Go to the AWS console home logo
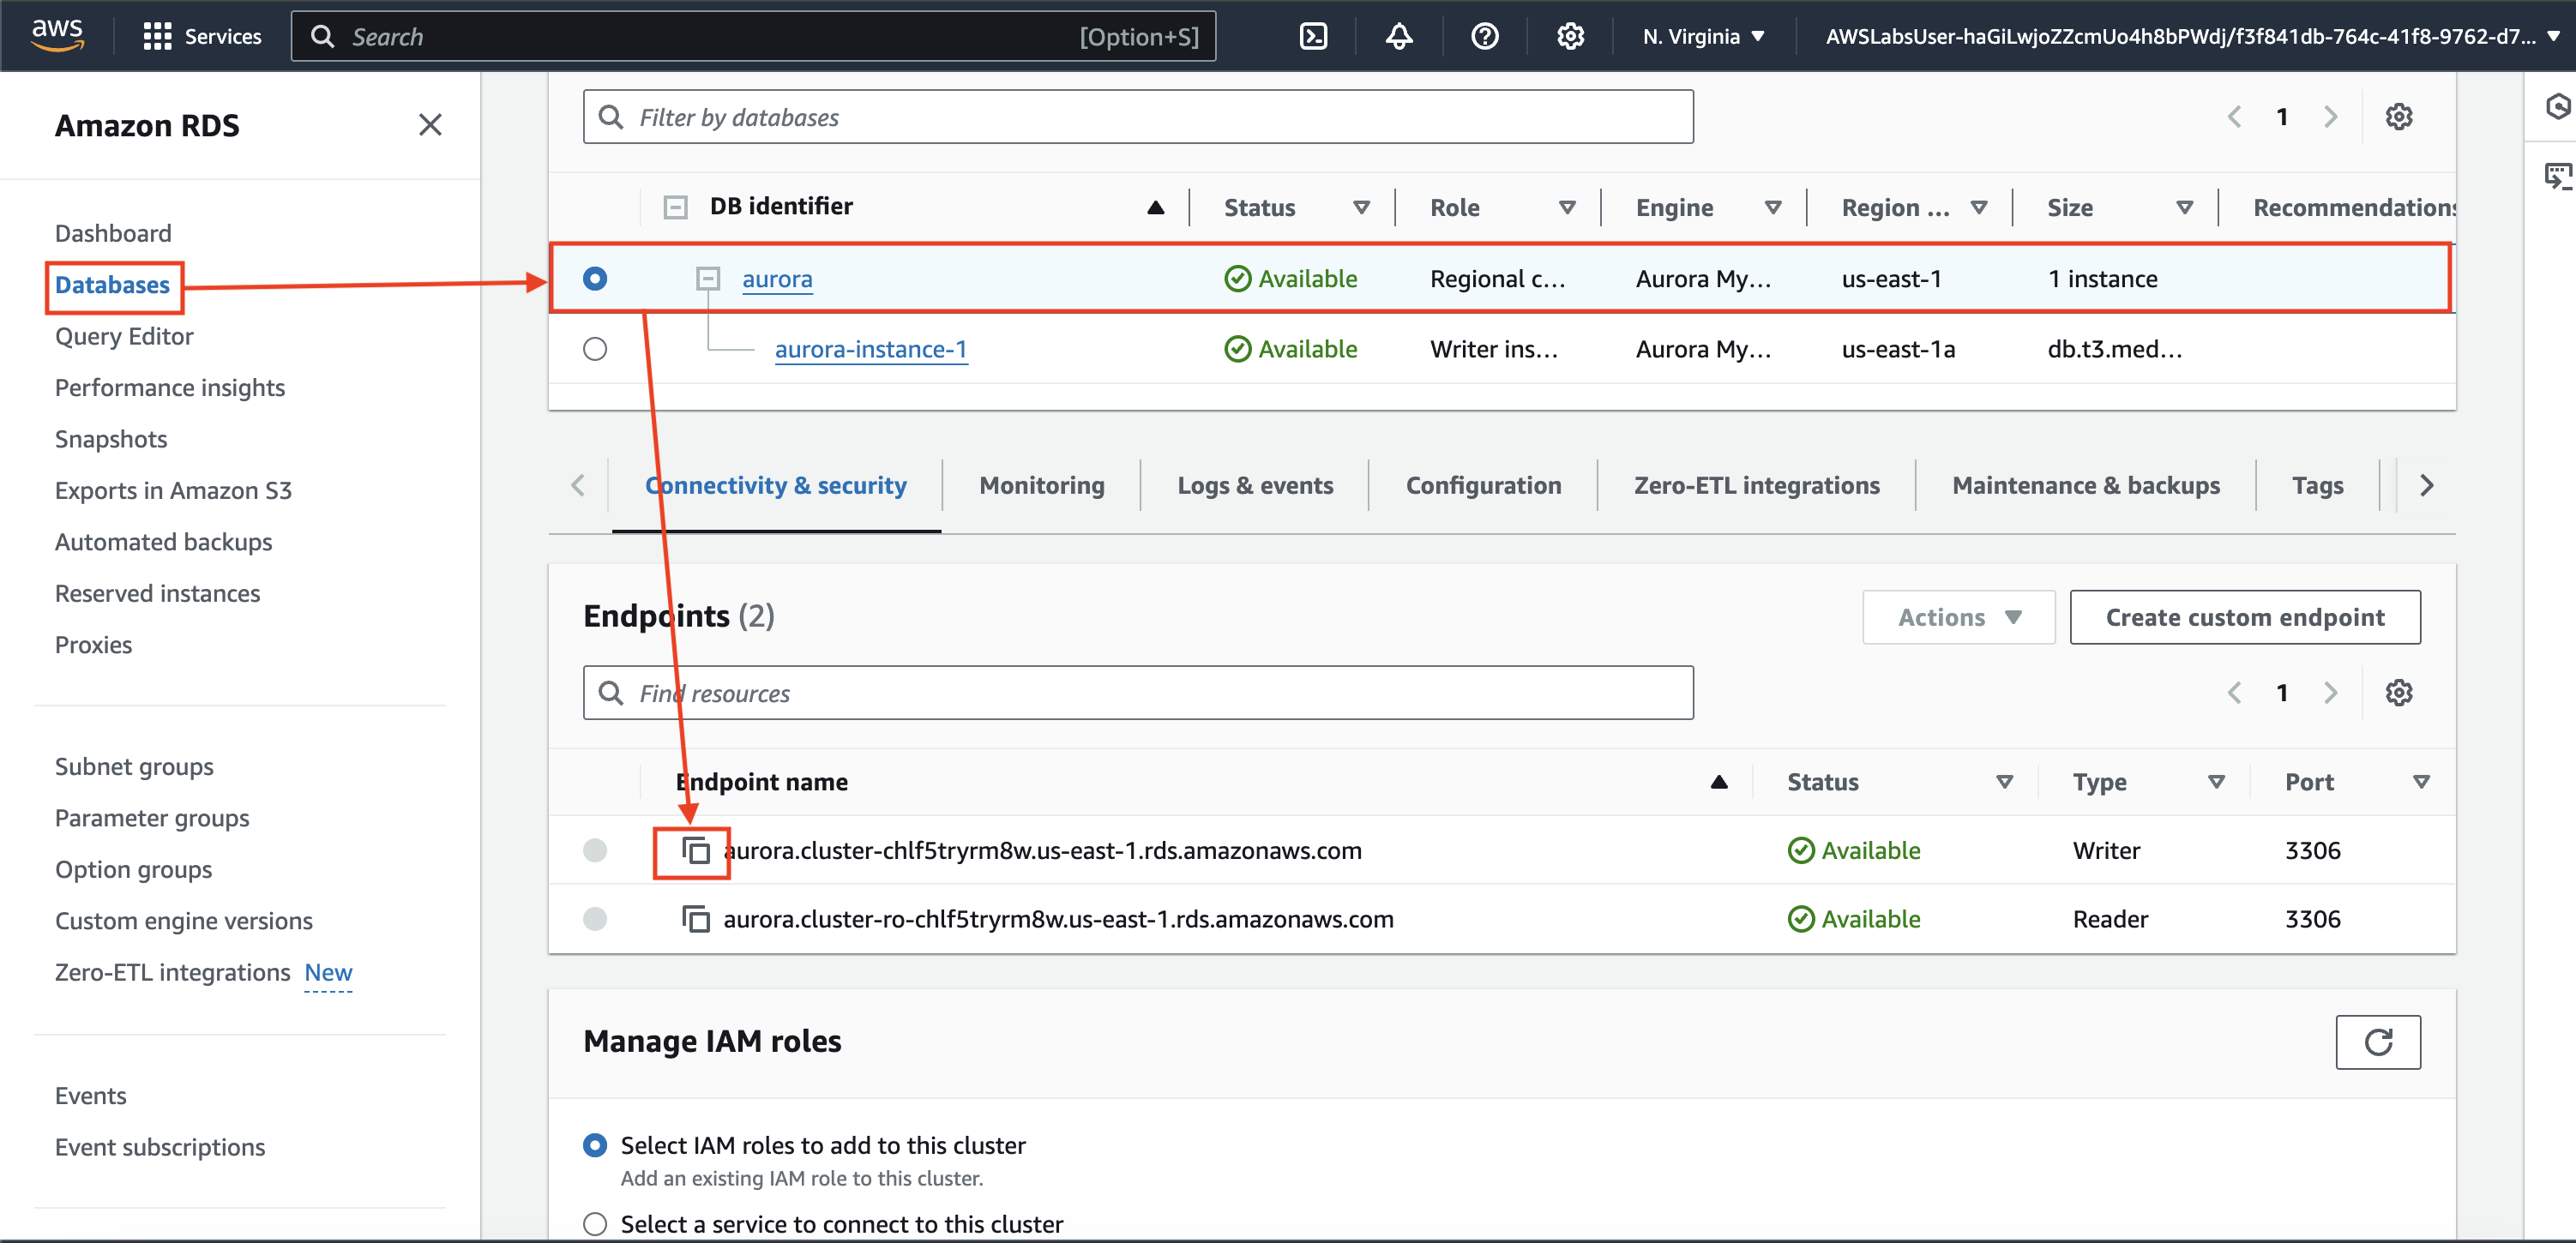Viewport: 2576px width, 1243px height. click(57, 35)
